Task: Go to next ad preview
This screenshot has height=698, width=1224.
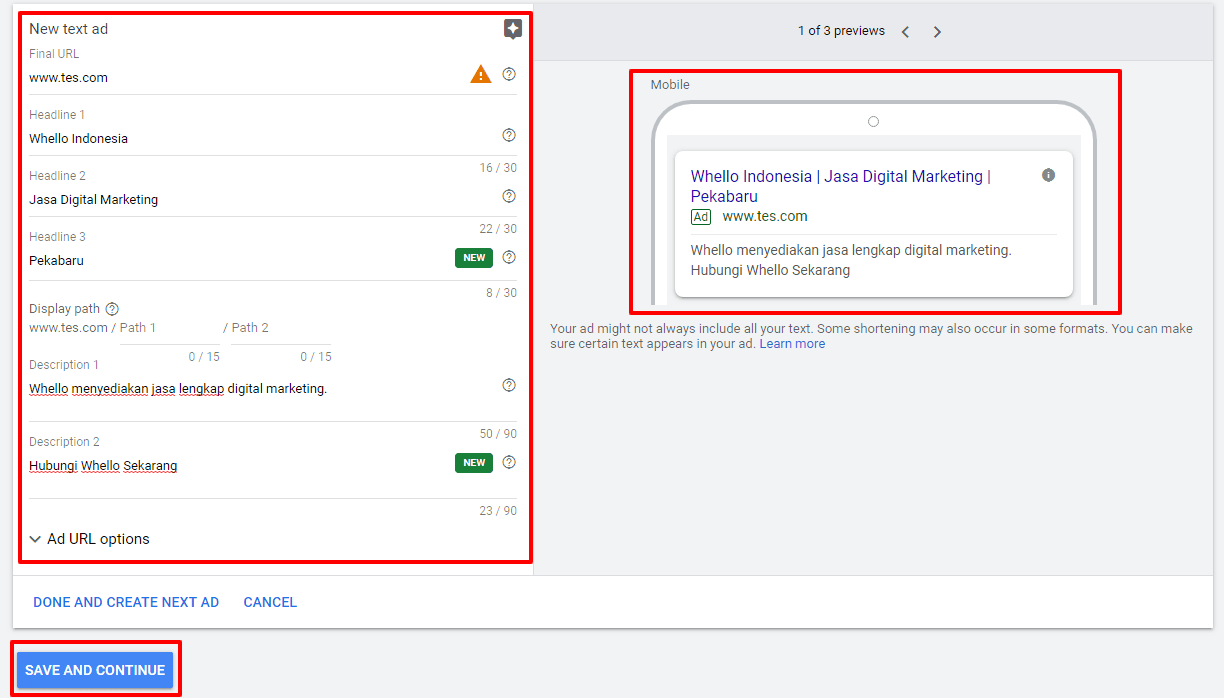Action: 937,32
